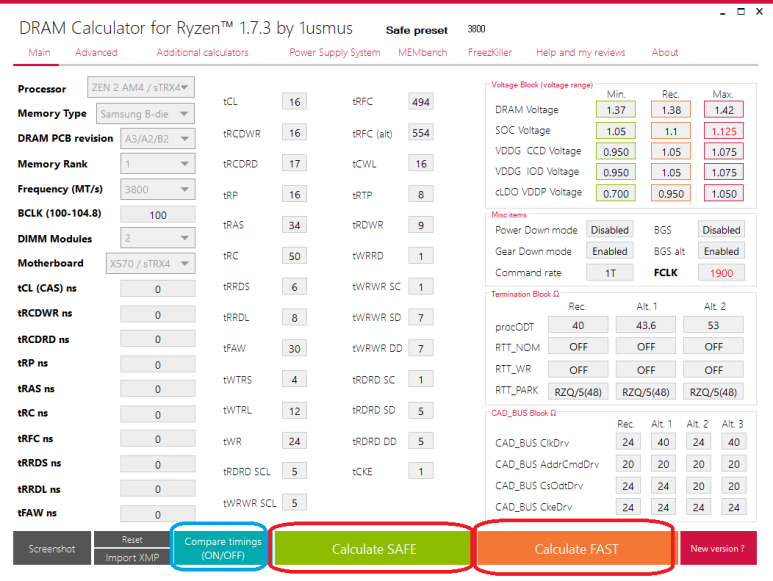
Task: Click the tRCDRD ns input field
Action: pos(158,339)
